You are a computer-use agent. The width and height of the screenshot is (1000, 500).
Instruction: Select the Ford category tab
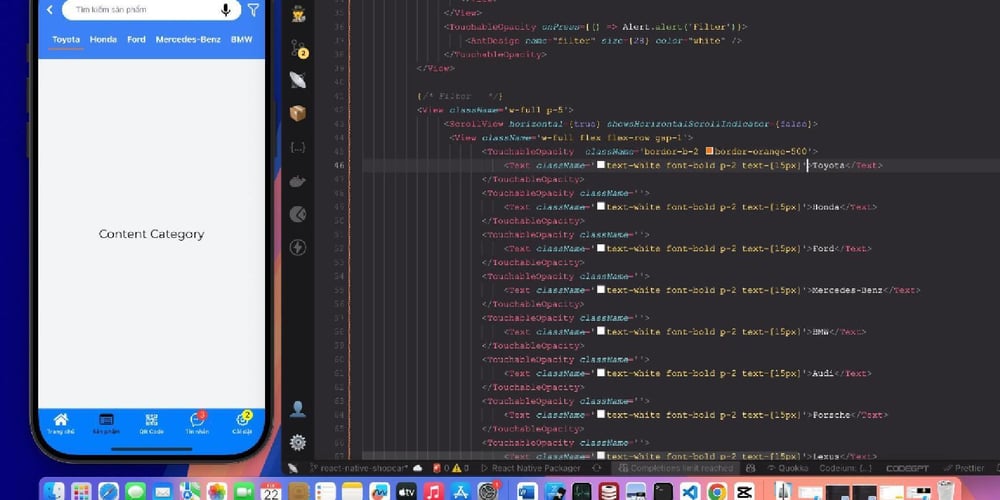pyautogui.click(x=136, y=40)
